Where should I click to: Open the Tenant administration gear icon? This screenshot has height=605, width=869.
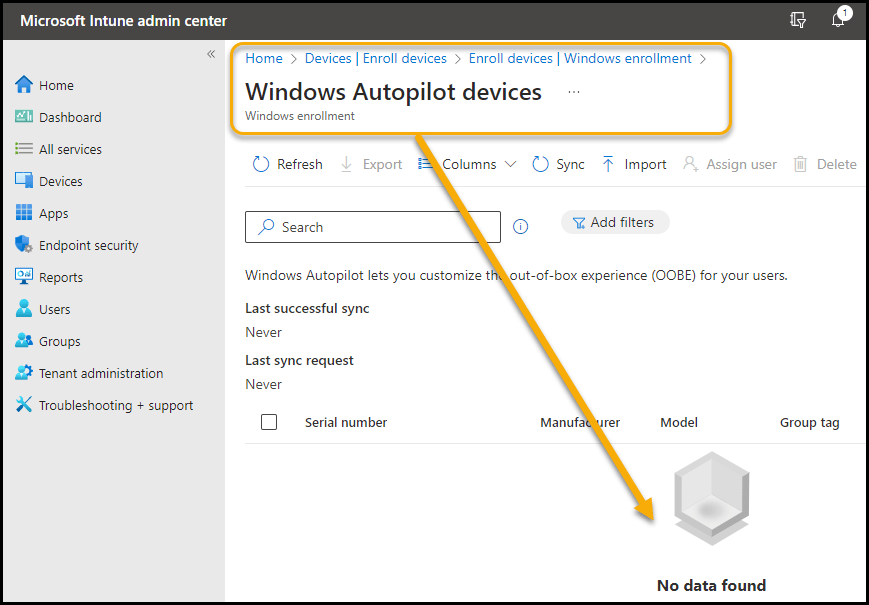[x=24, y=373]
